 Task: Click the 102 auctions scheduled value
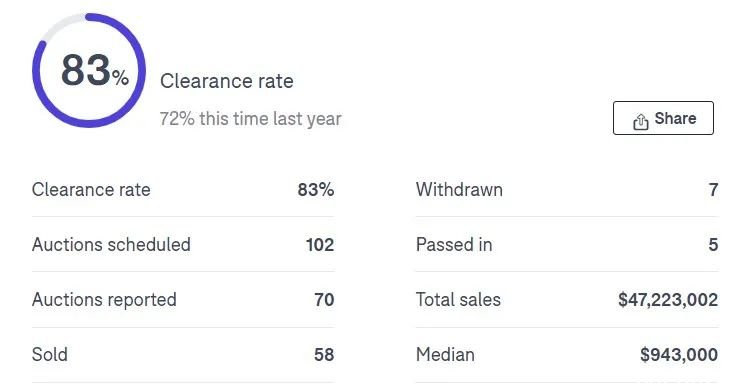(x=320, y=245)
